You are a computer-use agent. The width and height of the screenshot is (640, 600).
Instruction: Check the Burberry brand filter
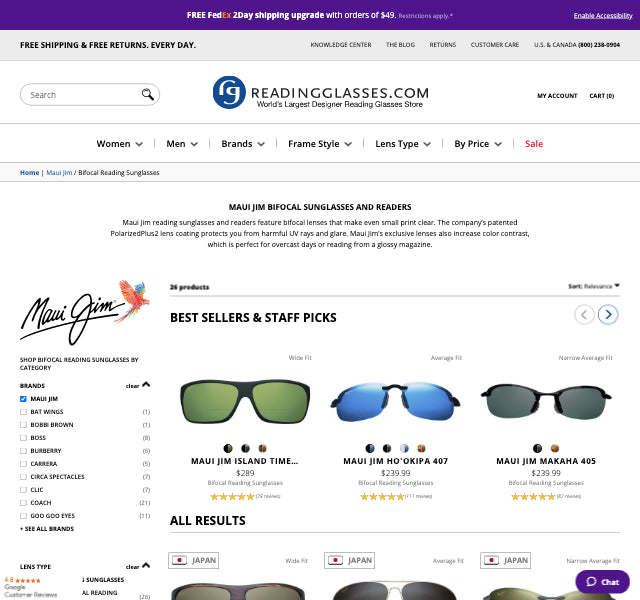pos(23,451)
